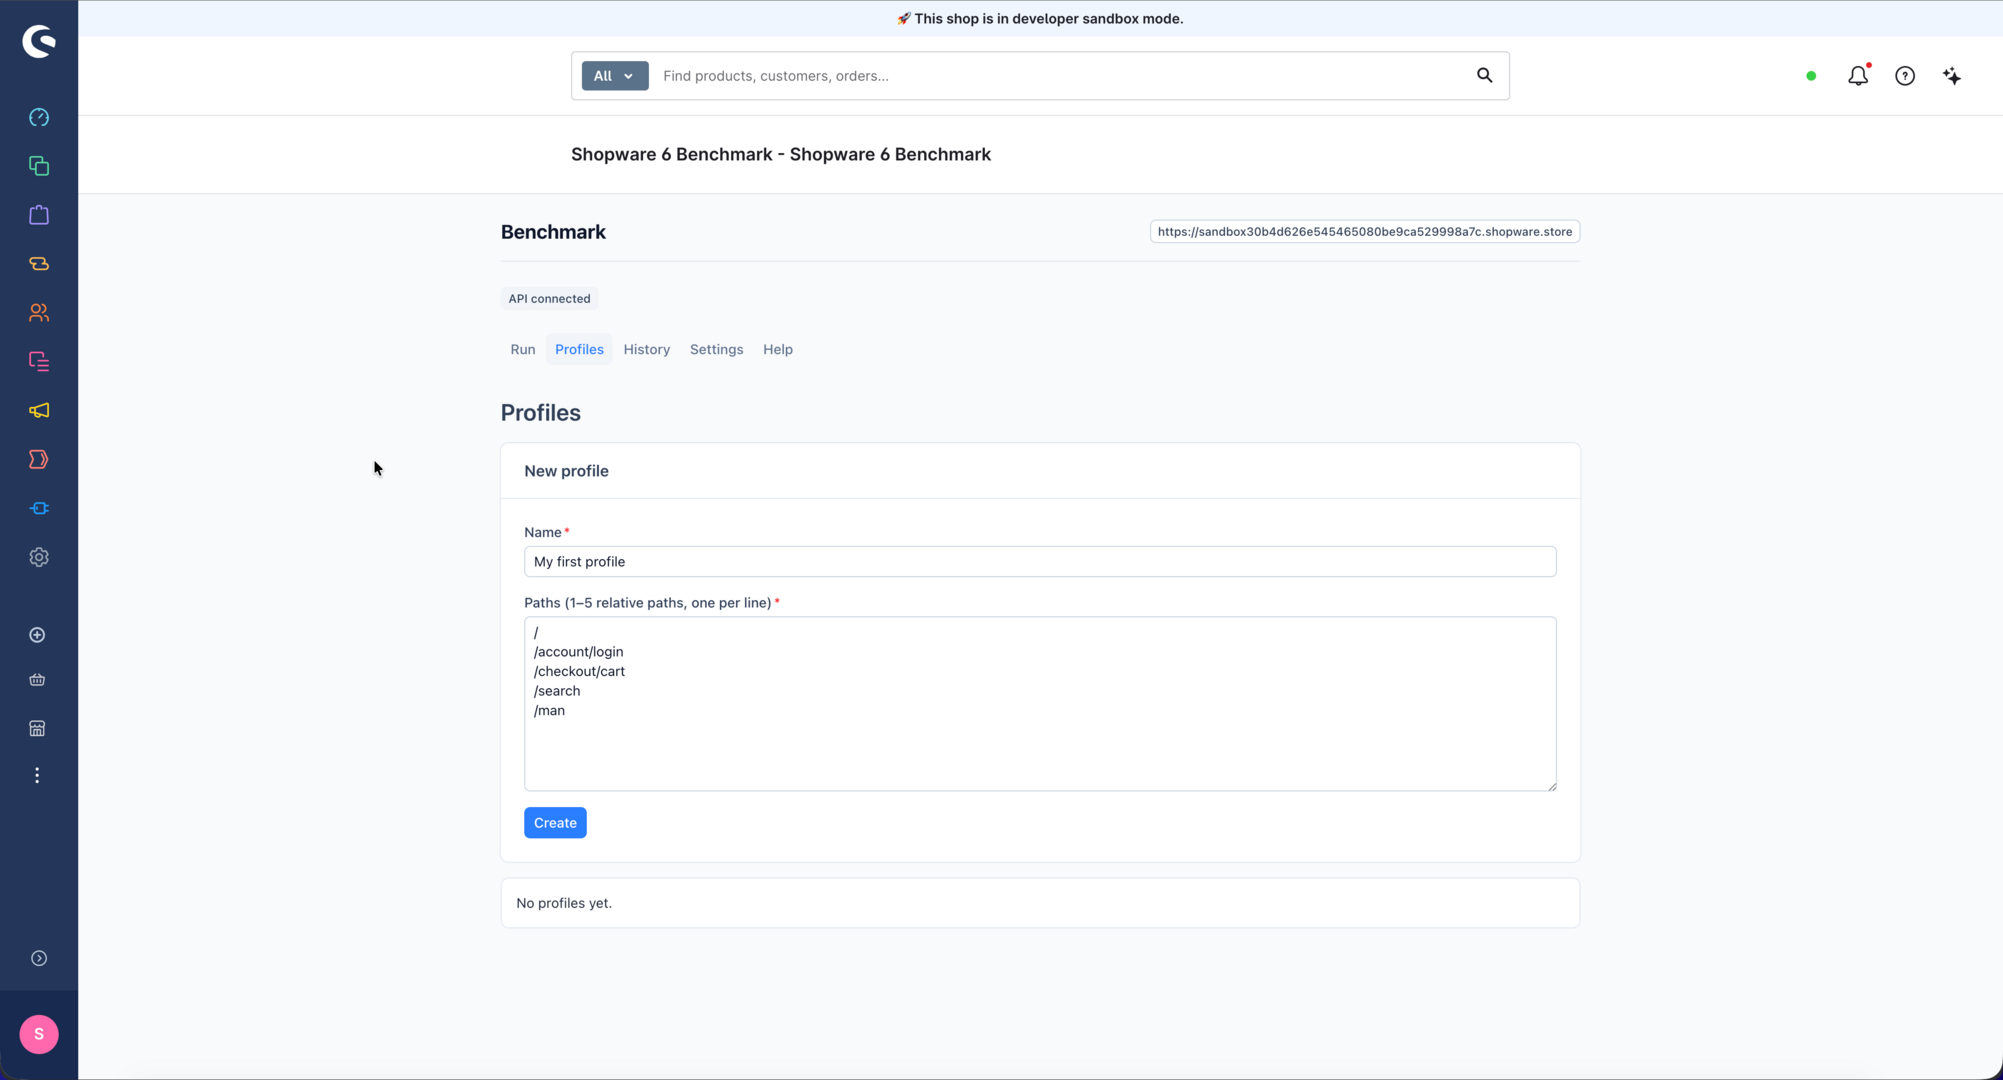Click the /man path line
This screenshot has height=1080, width=2003.
click(549, 710)
